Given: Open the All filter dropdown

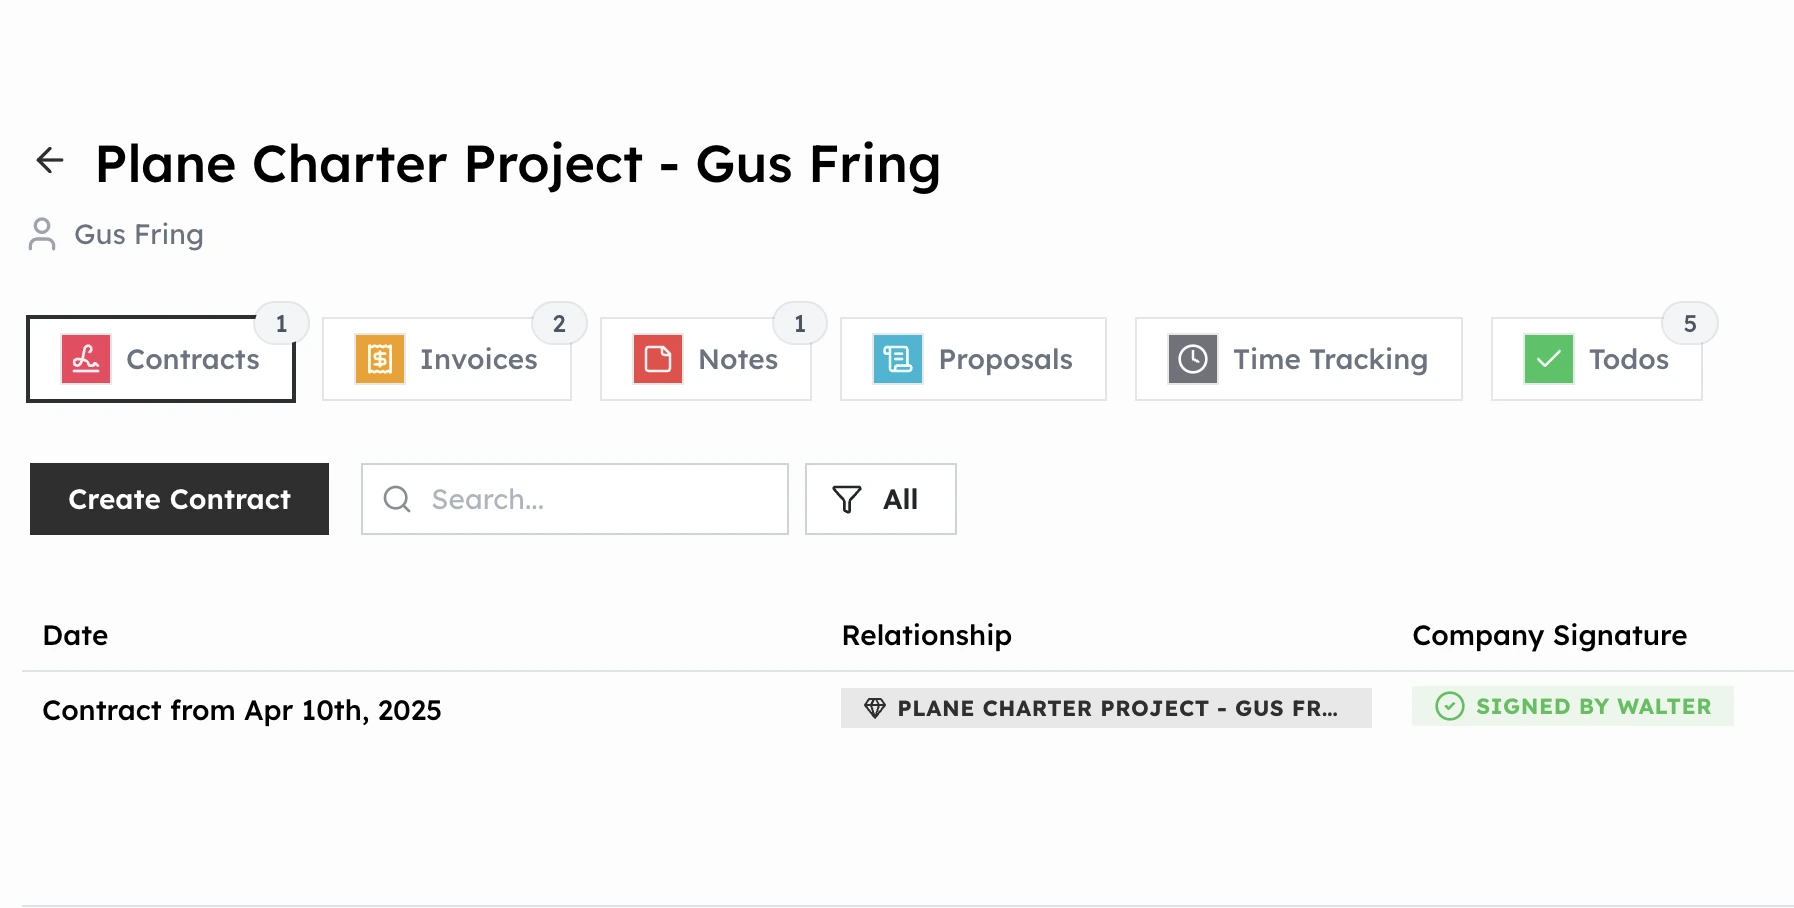Looking at the screenshot, I should pyautogui.click(x=880, y=499).
